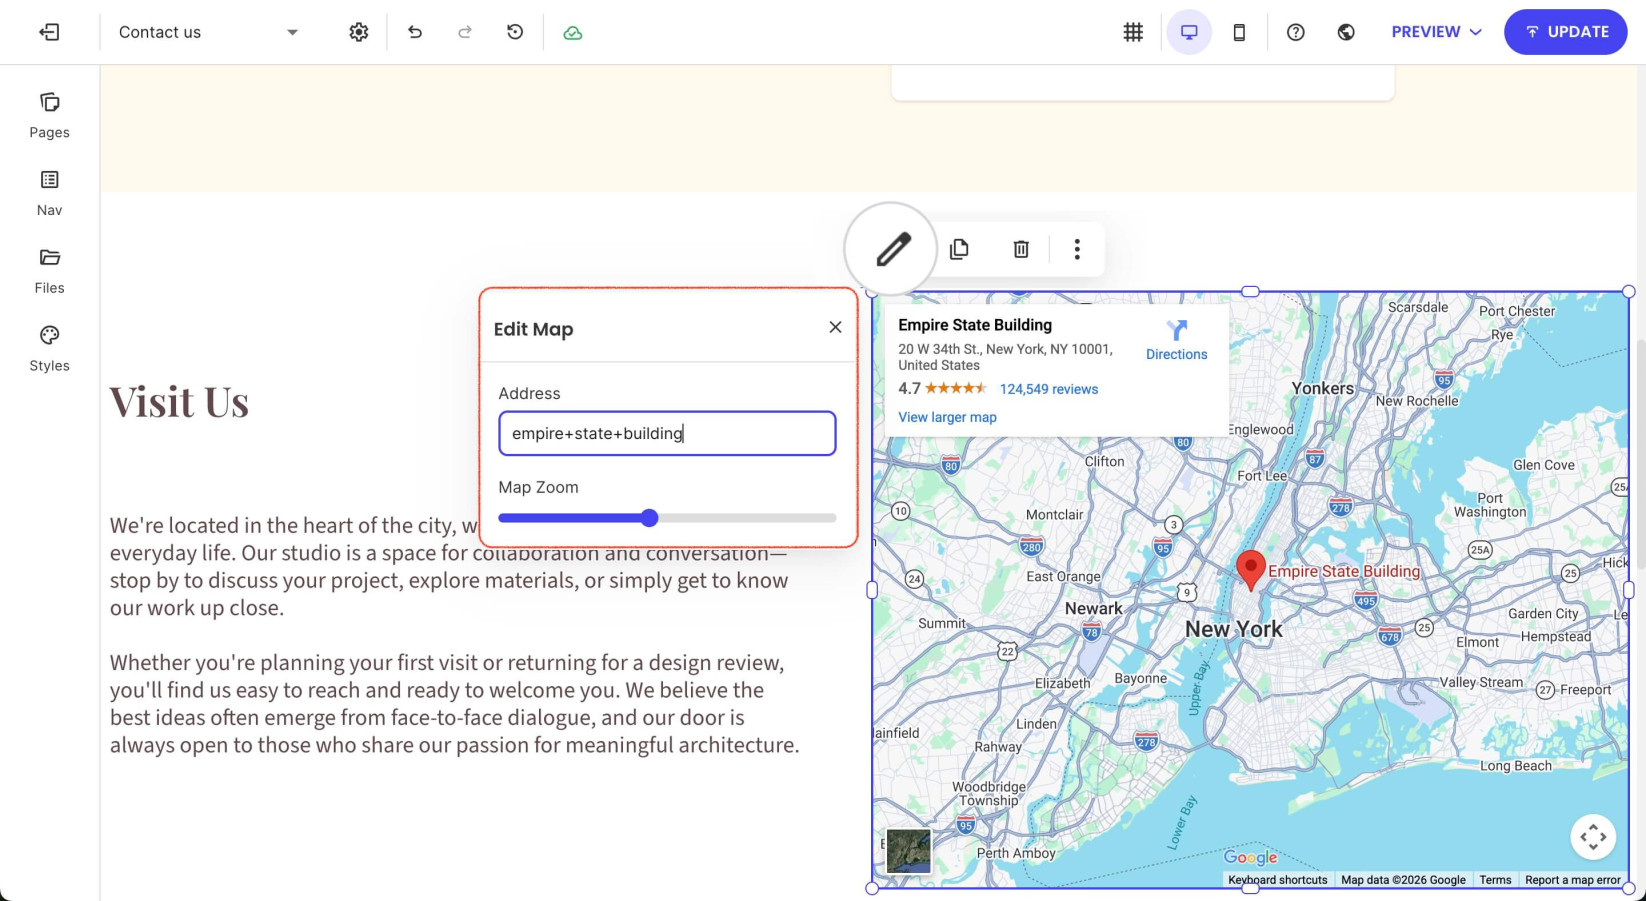
Task: Click the Google logo on the map
Action: tap(1250, 857)
